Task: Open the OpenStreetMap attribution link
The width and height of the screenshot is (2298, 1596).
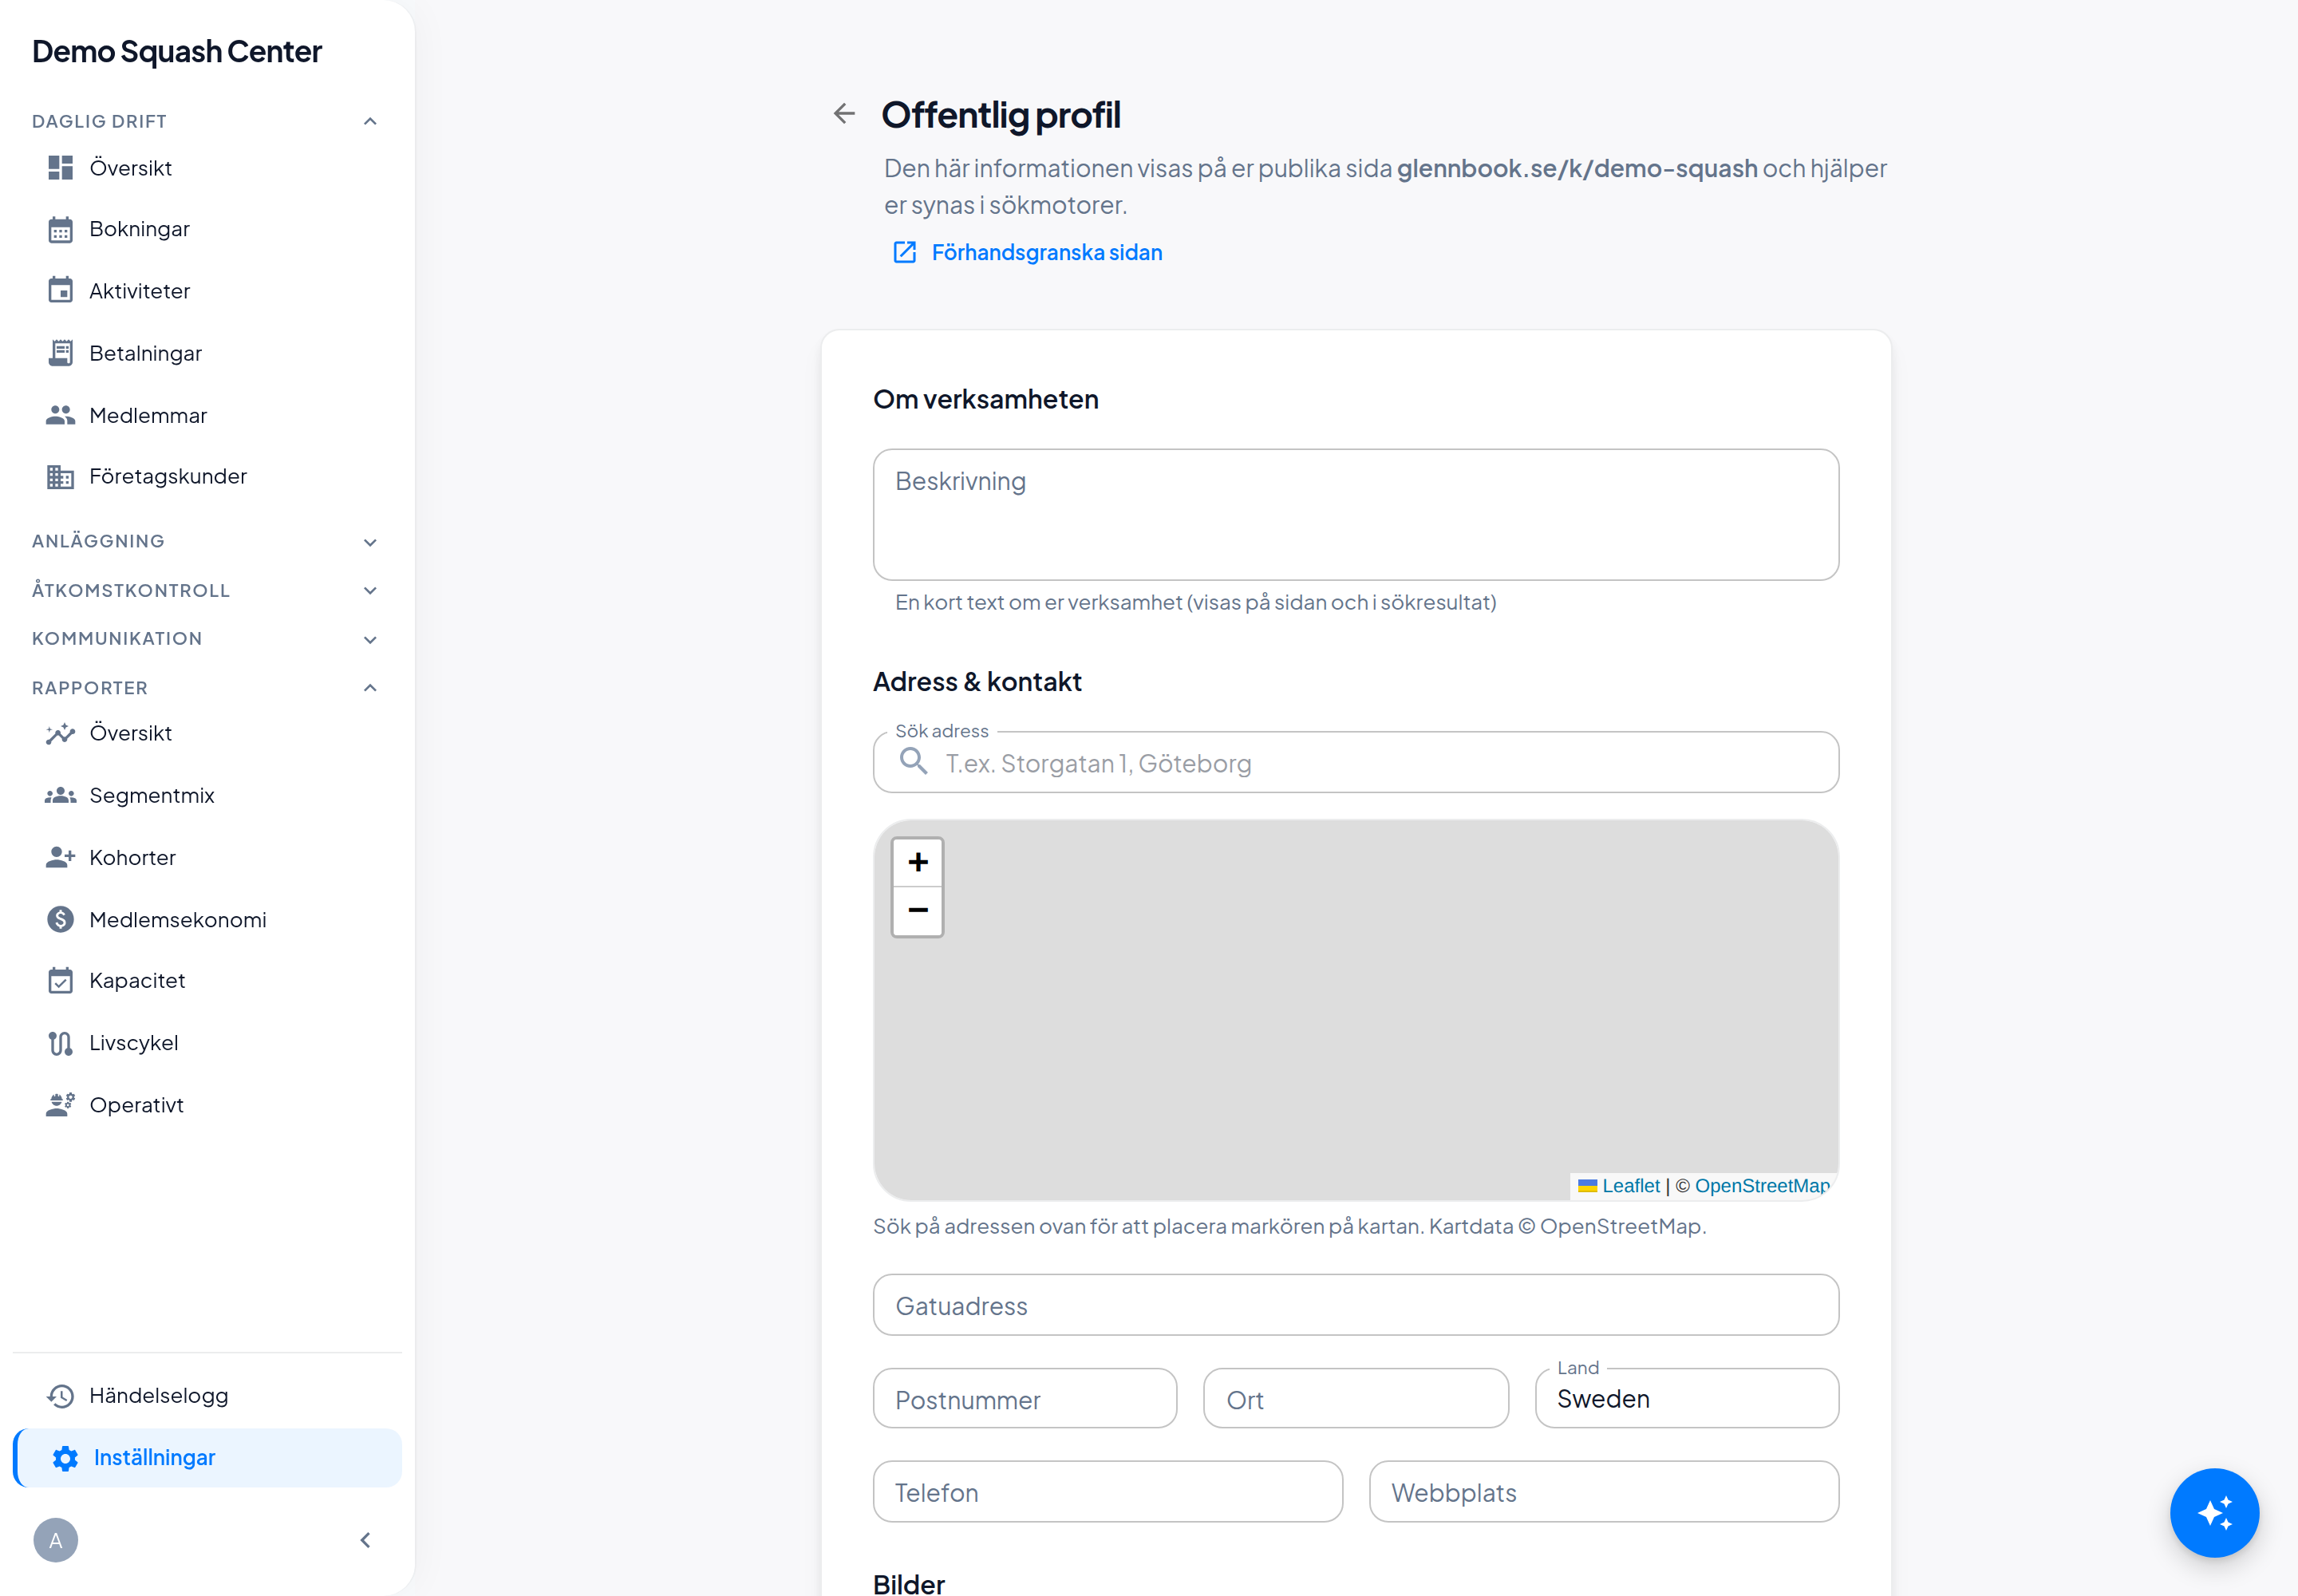Action: pyautogui.click(x=1762, y=1185)
